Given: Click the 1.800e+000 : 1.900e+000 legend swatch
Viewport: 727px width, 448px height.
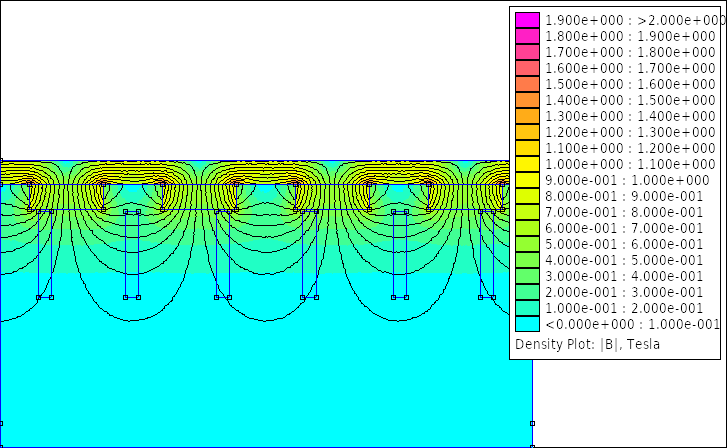Looking at the screenshot, I should (x=527, y=36).
